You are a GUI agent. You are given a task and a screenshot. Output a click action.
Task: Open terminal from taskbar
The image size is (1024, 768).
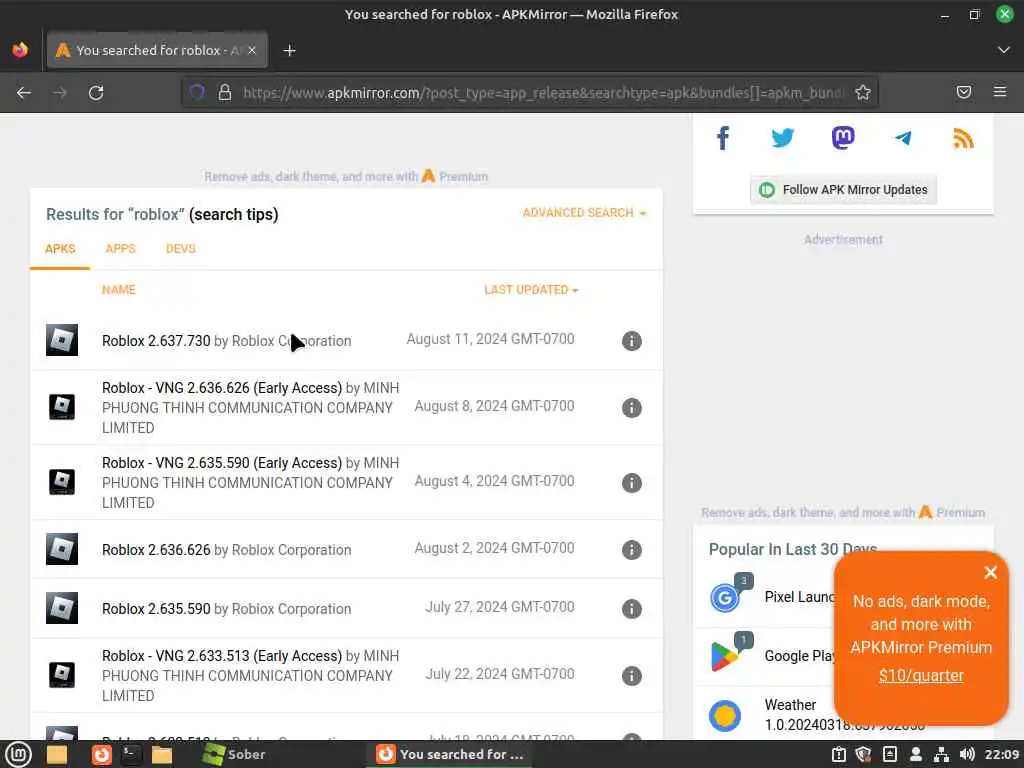(x=131, y=754)
